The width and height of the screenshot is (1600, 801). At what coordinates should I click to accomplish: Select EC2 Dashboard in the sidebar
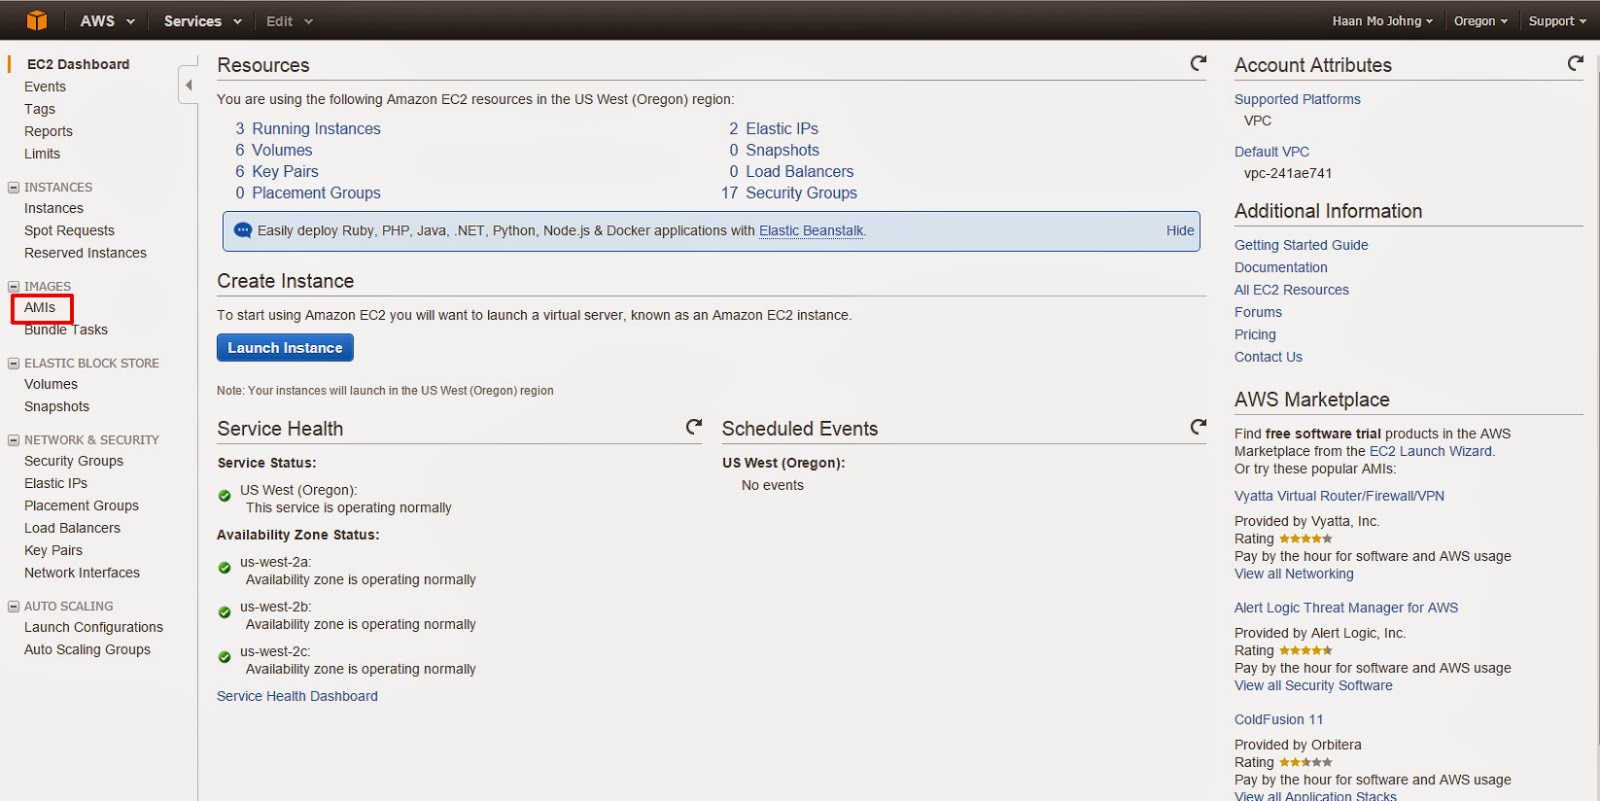pos(78,64)
